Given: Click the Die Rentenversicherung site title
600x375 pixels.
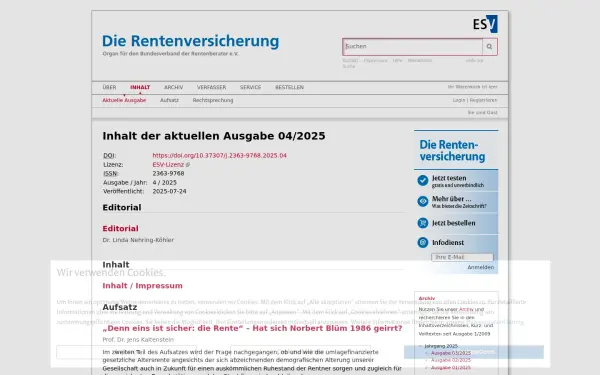Looking at the screenshot, I should (x=191, y=41).
